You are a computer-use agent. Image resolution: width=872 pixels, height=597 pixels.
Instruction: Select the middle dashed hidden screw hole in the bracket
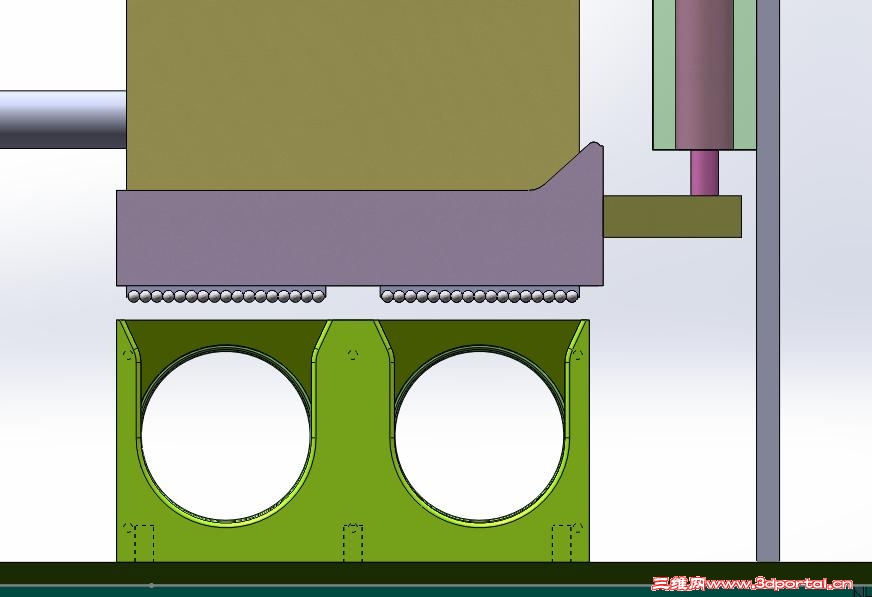(x=353, y=543)
